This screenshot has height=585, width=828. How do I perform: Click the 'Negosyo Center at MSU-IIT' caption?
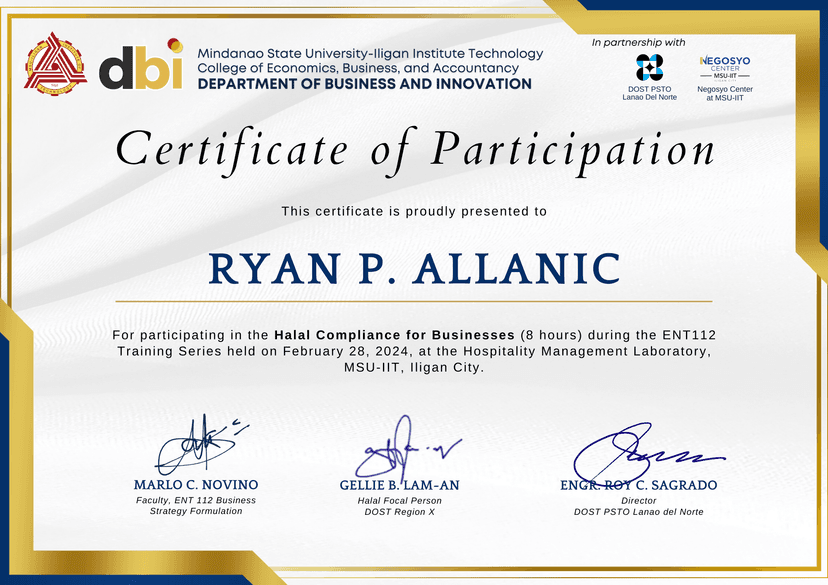(725, 94)
